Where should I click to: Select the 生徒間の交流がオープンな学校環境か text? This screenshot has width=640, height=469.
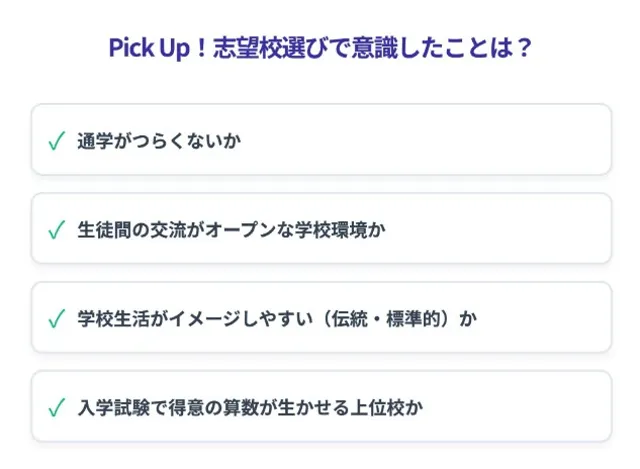(x=231, y=230)
